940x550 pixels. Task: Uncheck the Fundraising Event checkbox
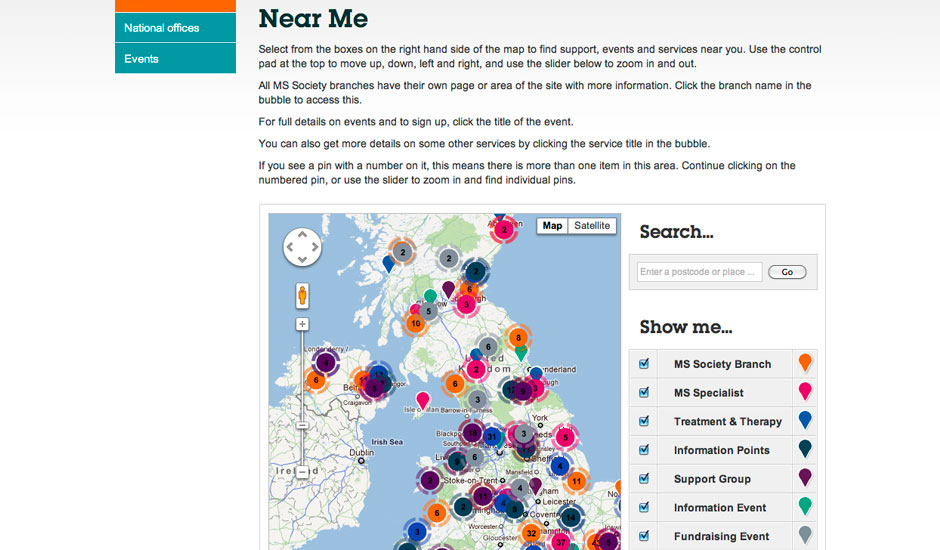pos(644,536)
